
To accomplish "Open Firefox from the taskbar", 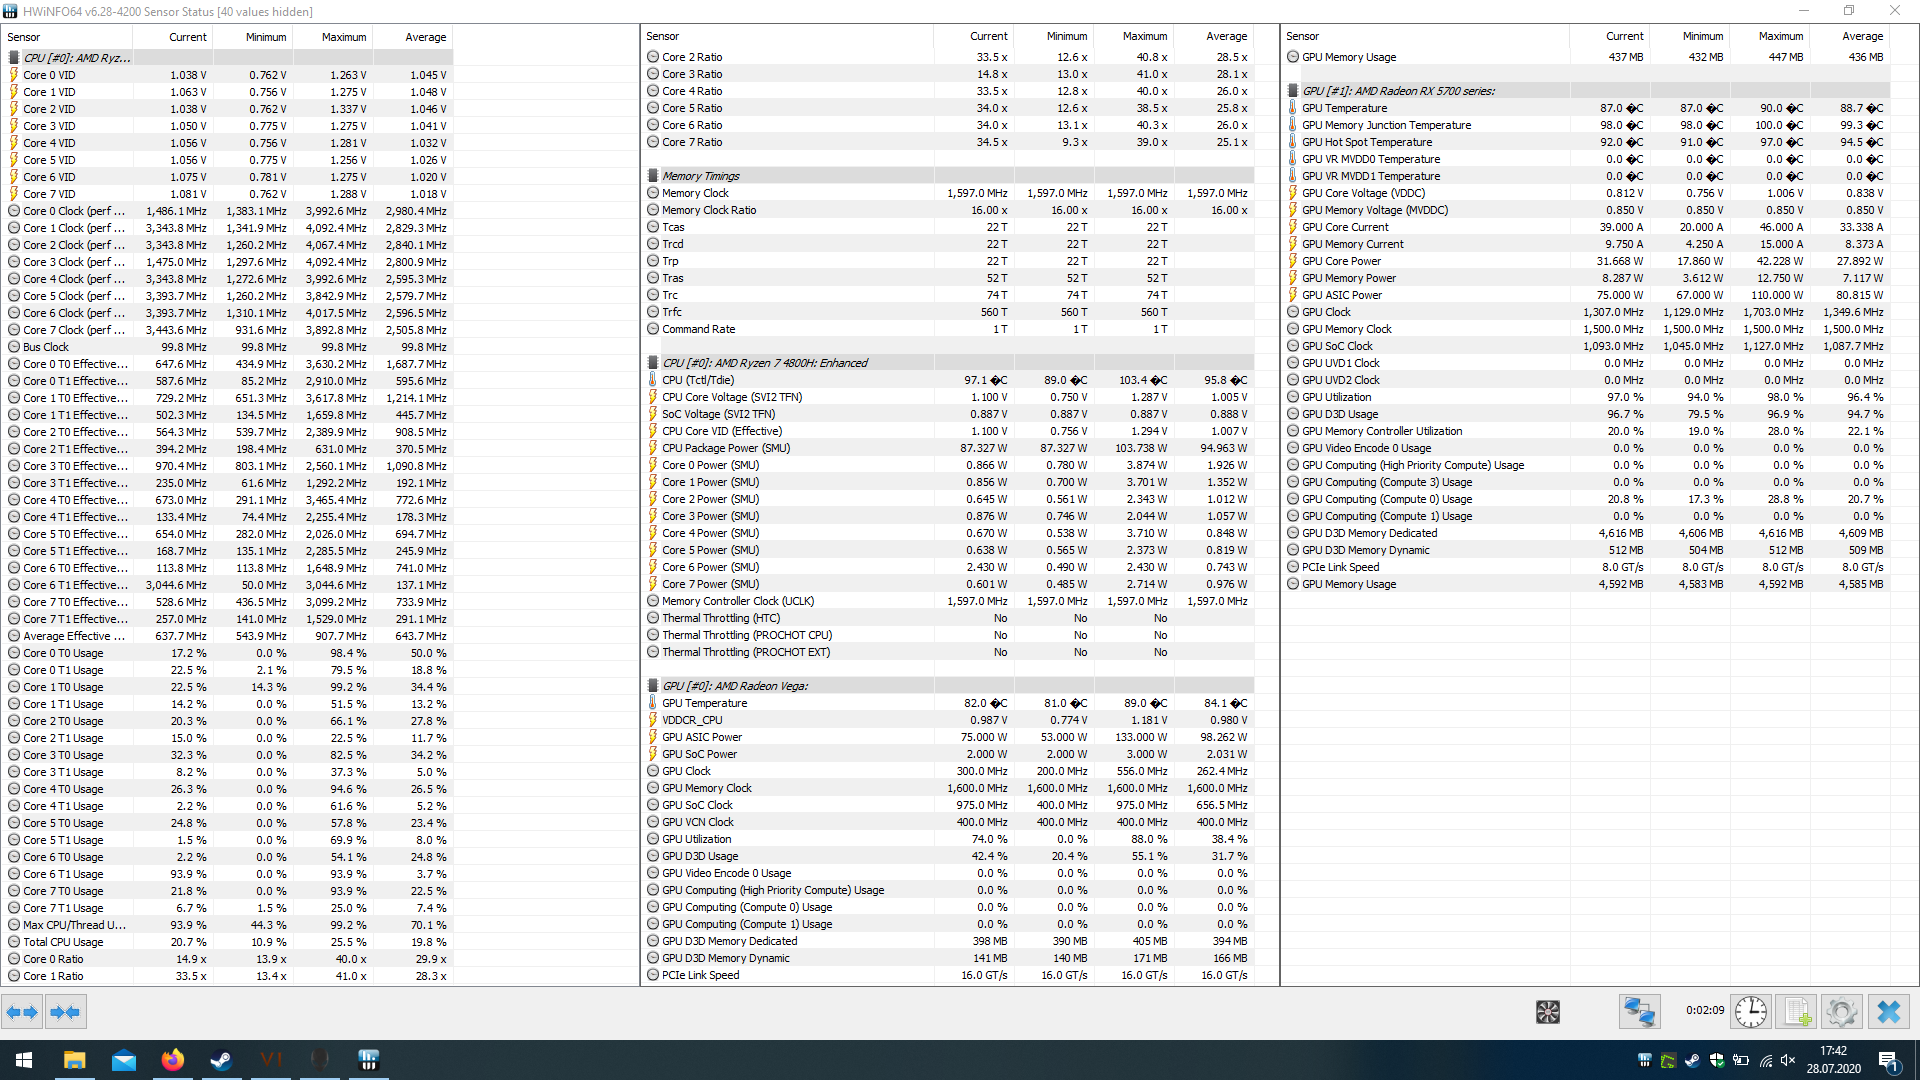I will pos(172,1060).
